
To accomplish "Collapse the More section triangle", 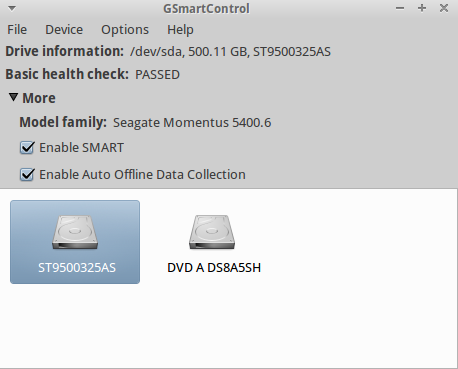I will coord(13,97).
